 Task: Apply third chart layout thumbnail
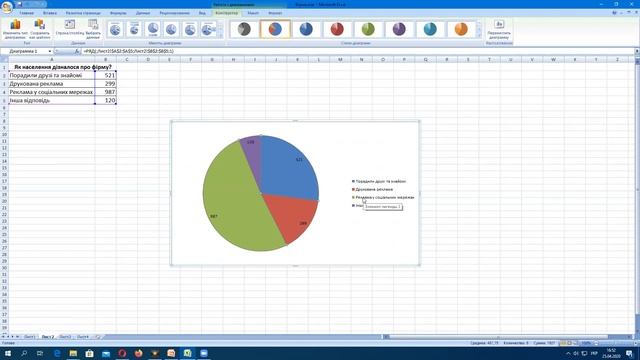[153, 29]
